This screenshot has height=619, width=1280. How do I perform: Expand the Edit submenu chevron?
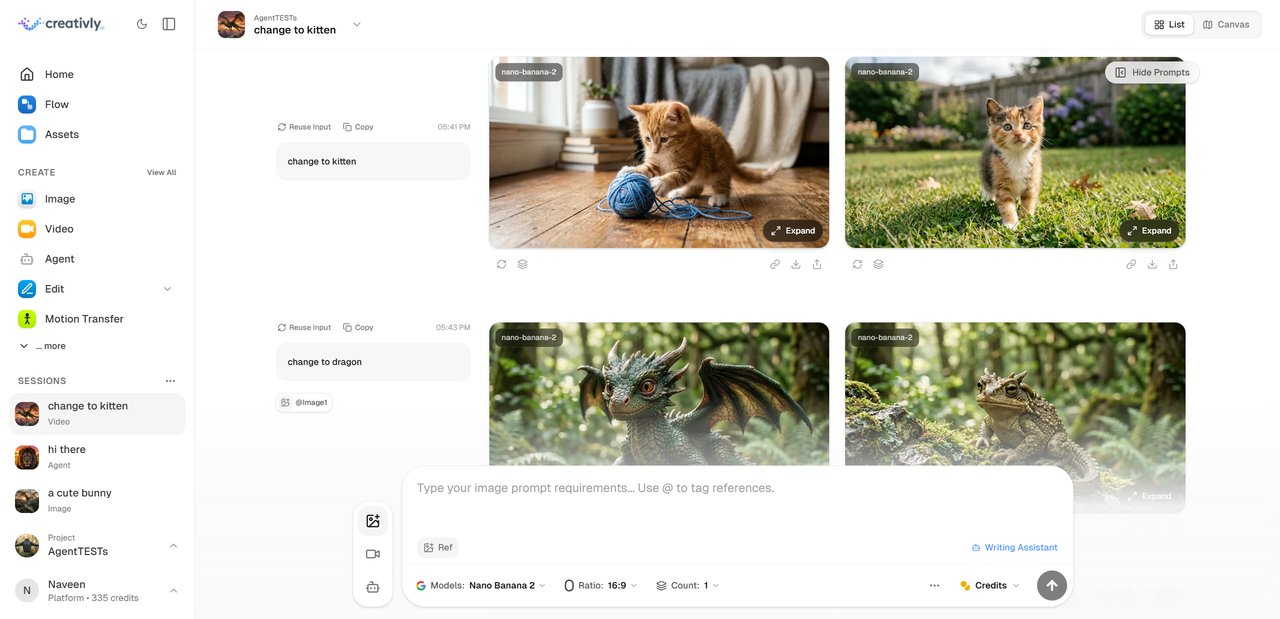coord(167,289)
